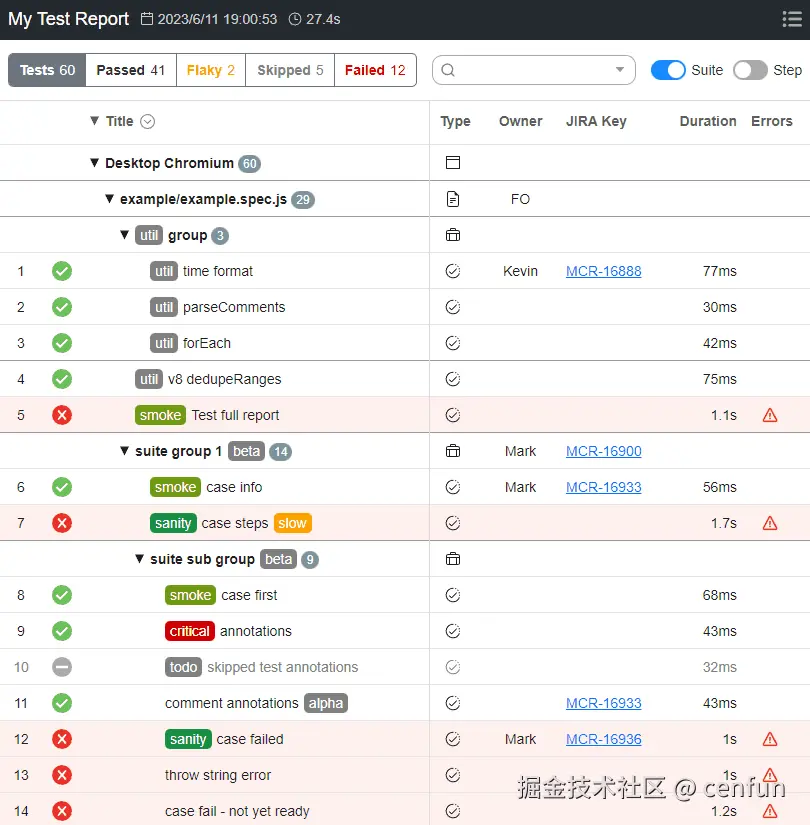
Task: Click the Type column header
Action: tap(455, 121)
